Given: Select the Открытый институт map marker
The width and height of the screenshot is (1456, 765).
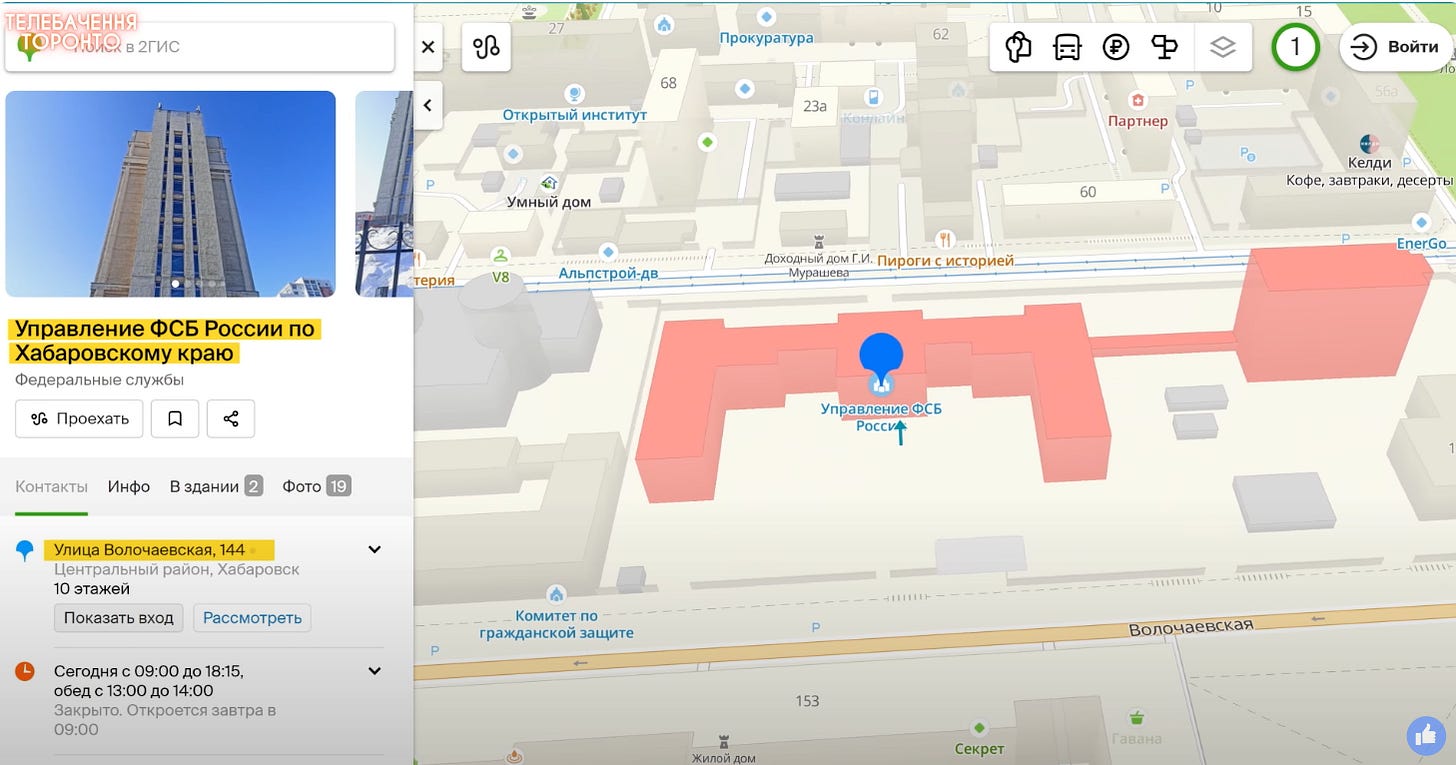Looking at the screenshot, I should tap(575, 94).
